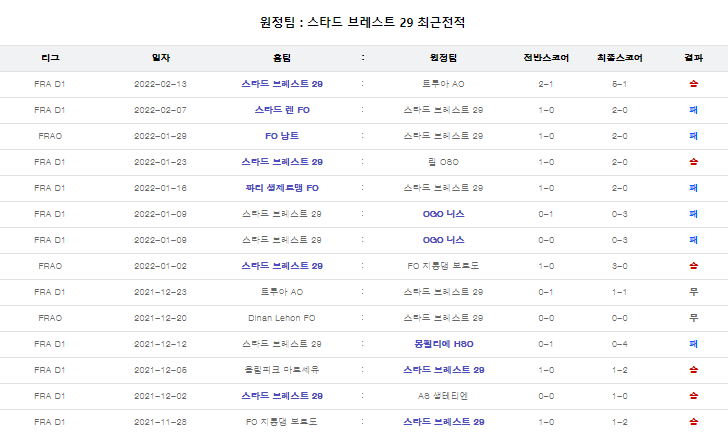Open home team FC 낭트

pyautogui.click(x=282, y=136)
